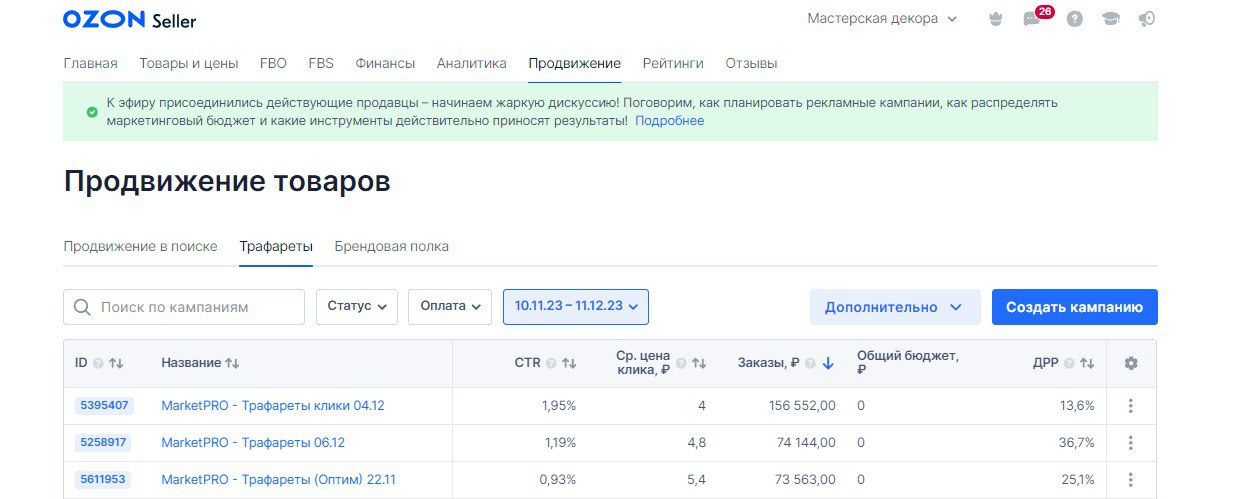Click the 1,95% CTR cell
This screenshot has height=499, width=1250.
click(x=558, y=406)
